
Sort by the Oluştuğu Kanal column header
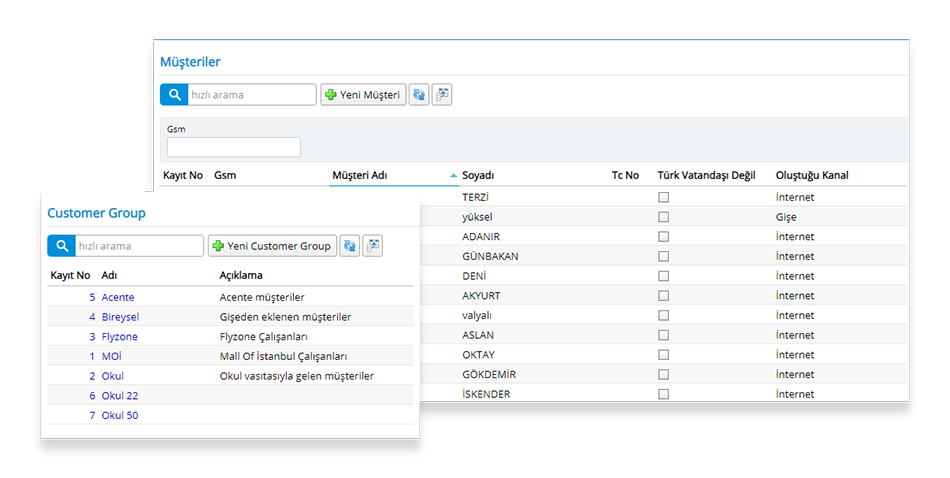click(x=811, y=176)
